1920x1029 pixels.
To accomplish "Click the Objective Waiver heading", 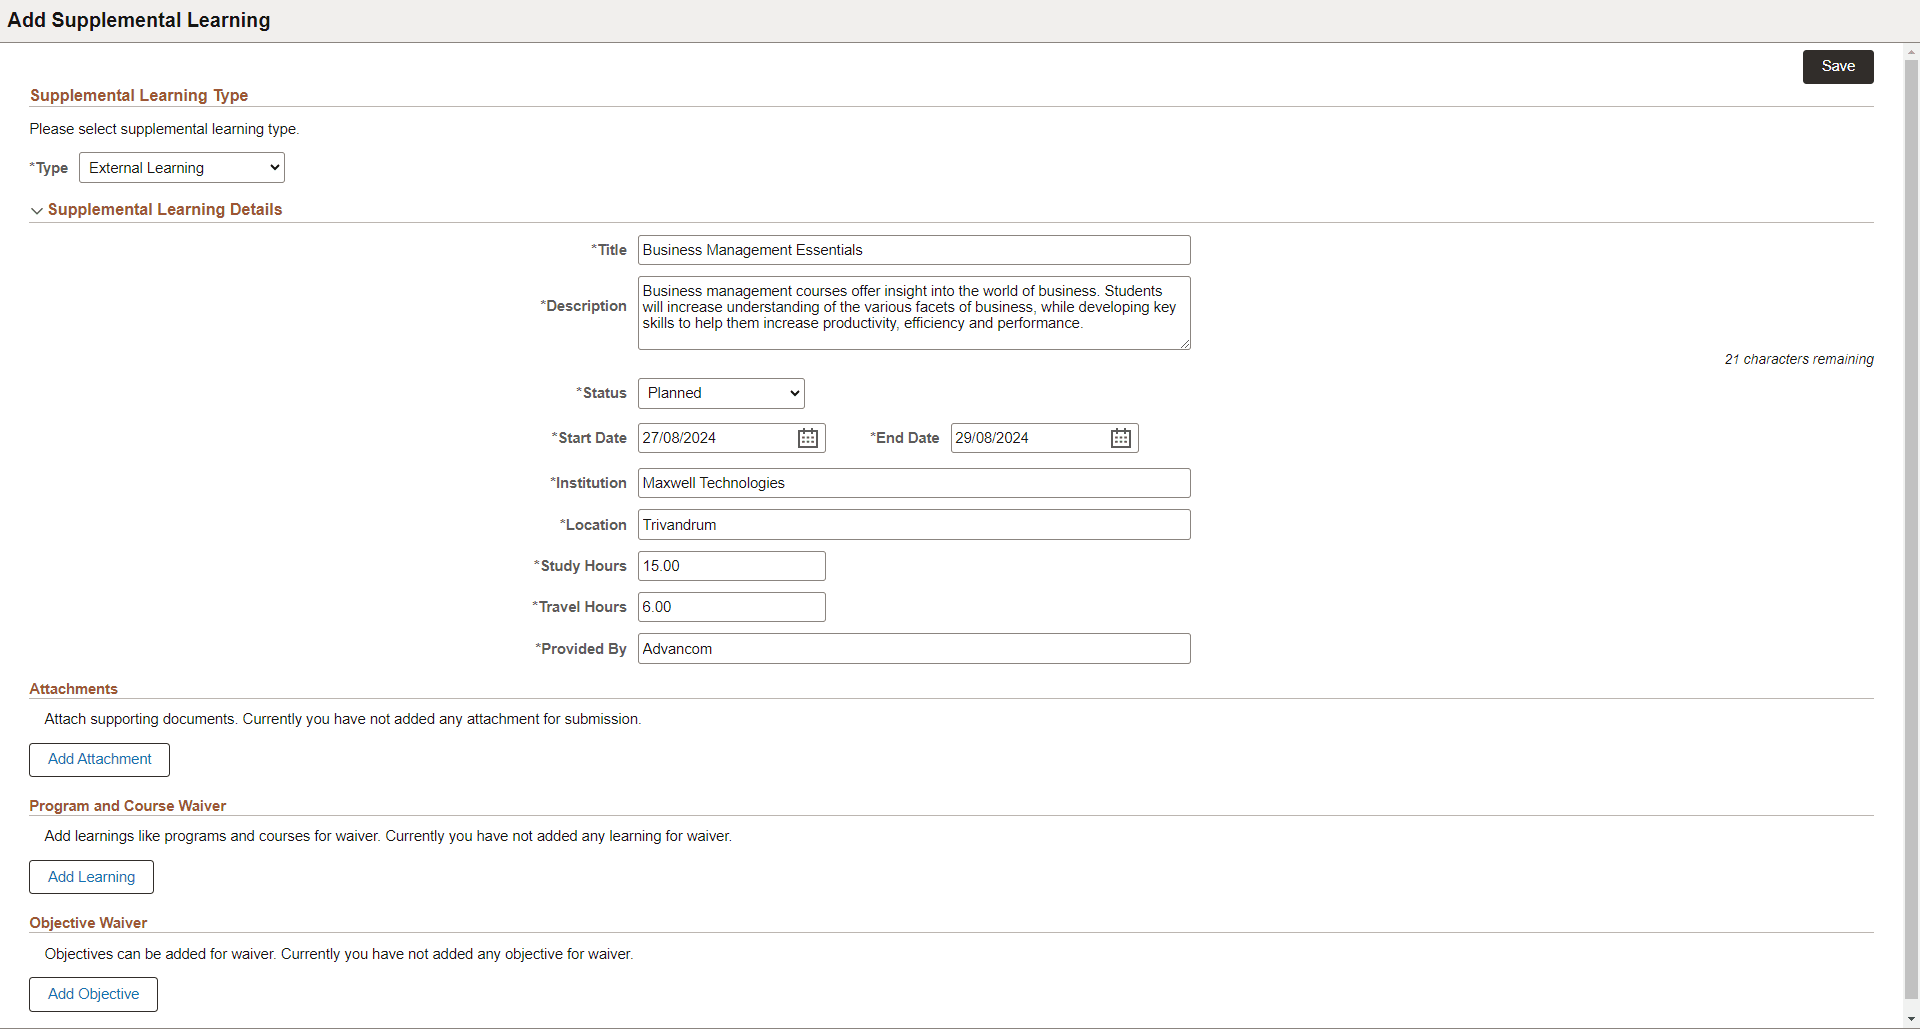I will click(88, 923).
